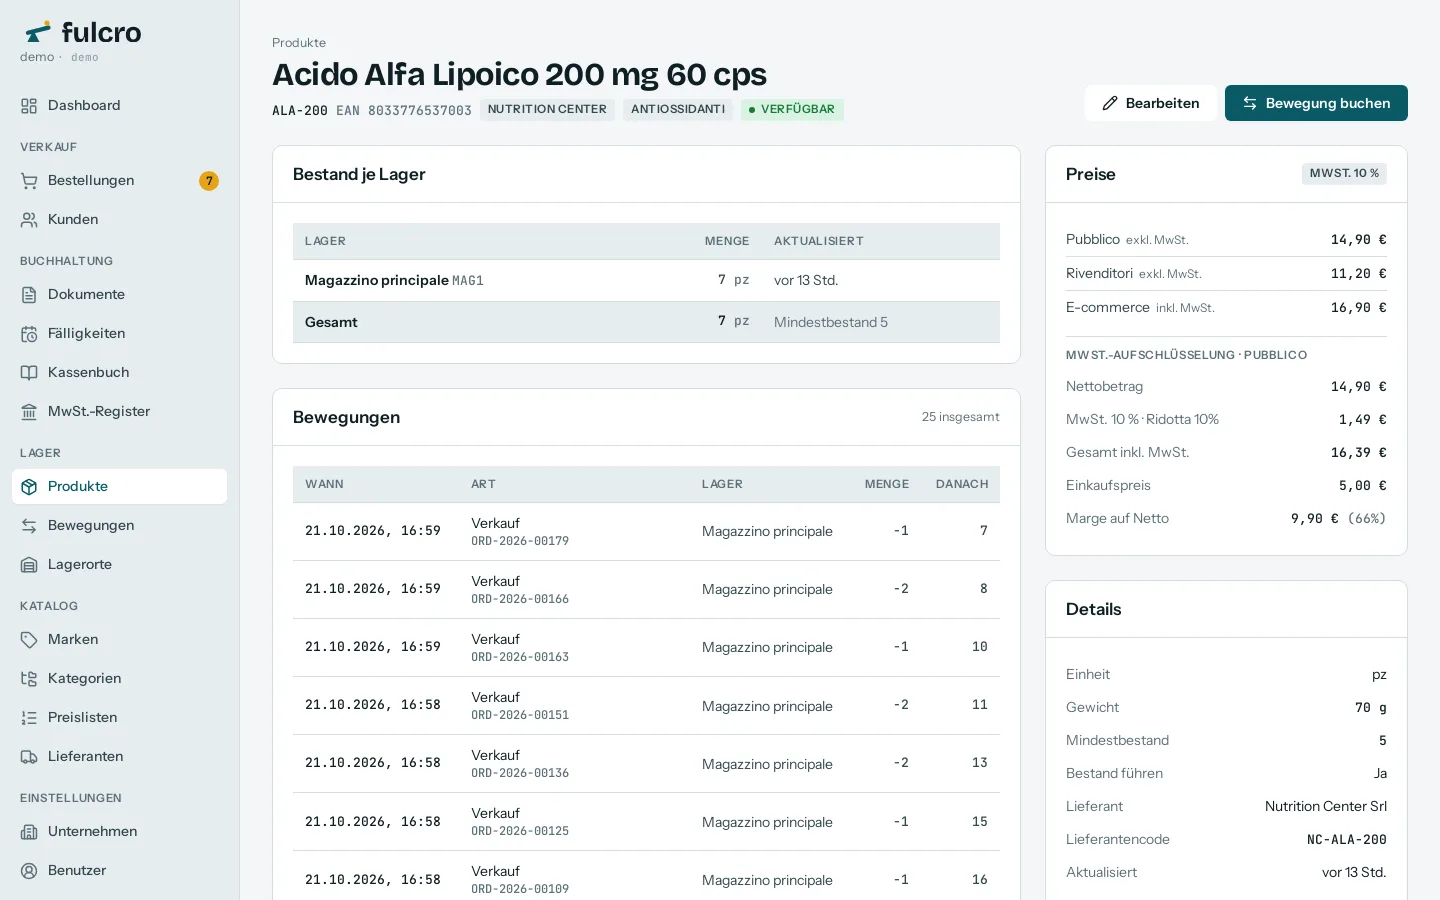Click the Preislisten list icon

tap(29, 718)
